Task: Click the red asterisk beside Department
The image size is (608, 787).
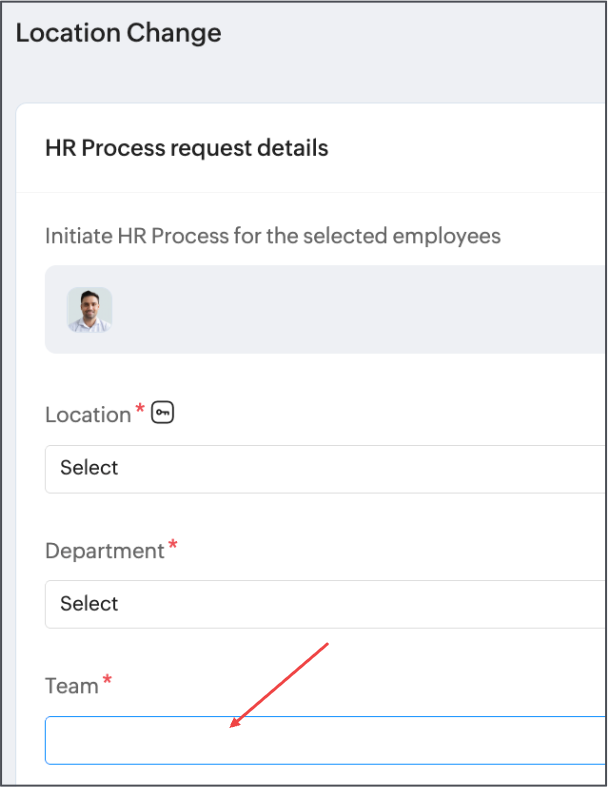Action: tap(173, 544)
